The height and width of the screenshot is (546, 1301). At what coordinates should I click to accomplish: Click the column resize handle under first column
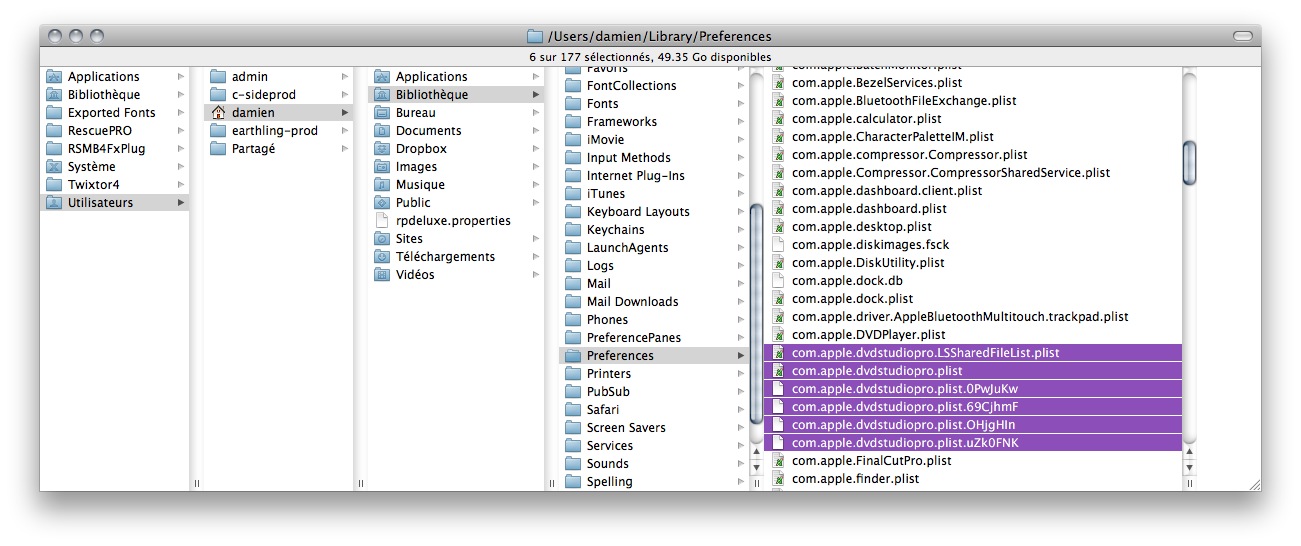[197, 483]
